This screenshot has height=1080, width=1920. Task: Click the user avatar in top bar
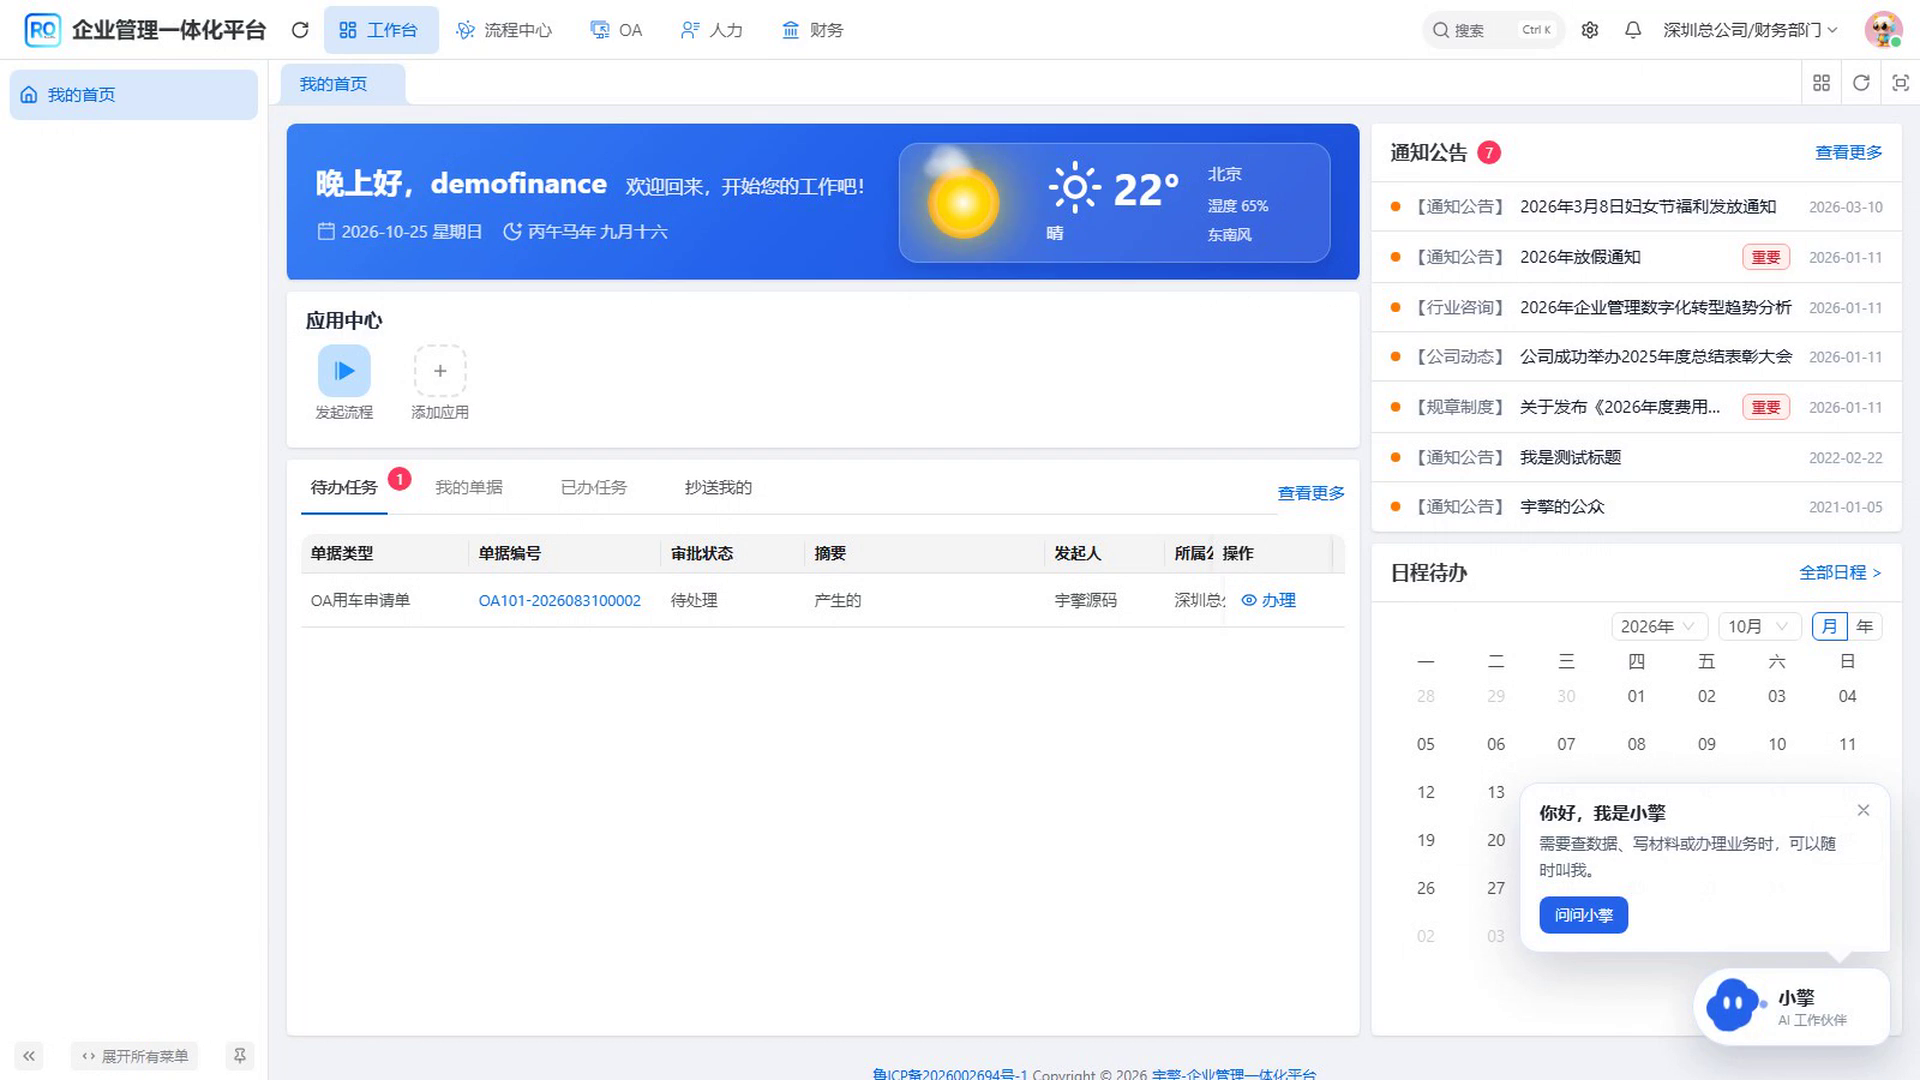coord(1883,30)
